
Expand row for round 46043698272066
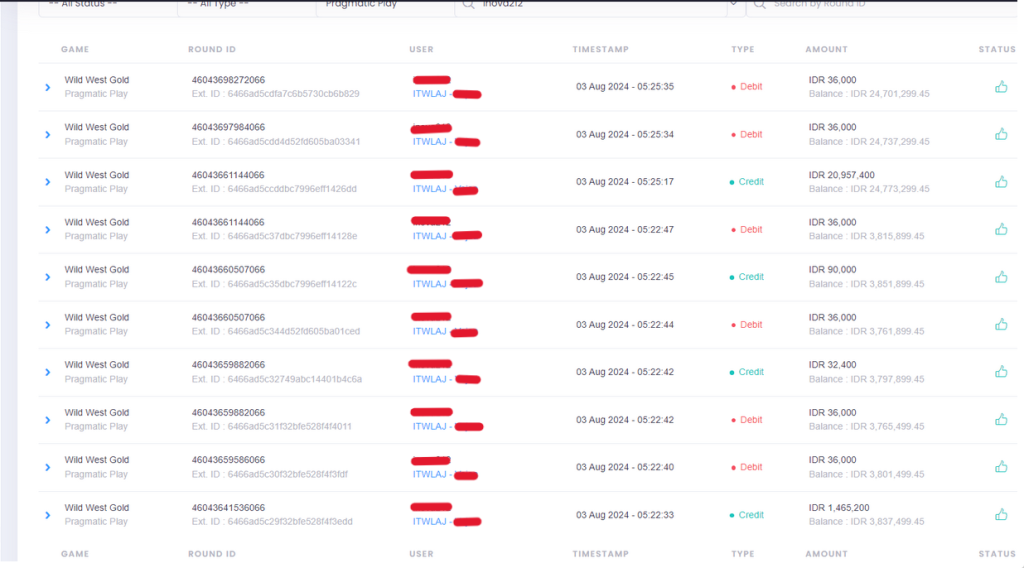[x=47, y=87]
